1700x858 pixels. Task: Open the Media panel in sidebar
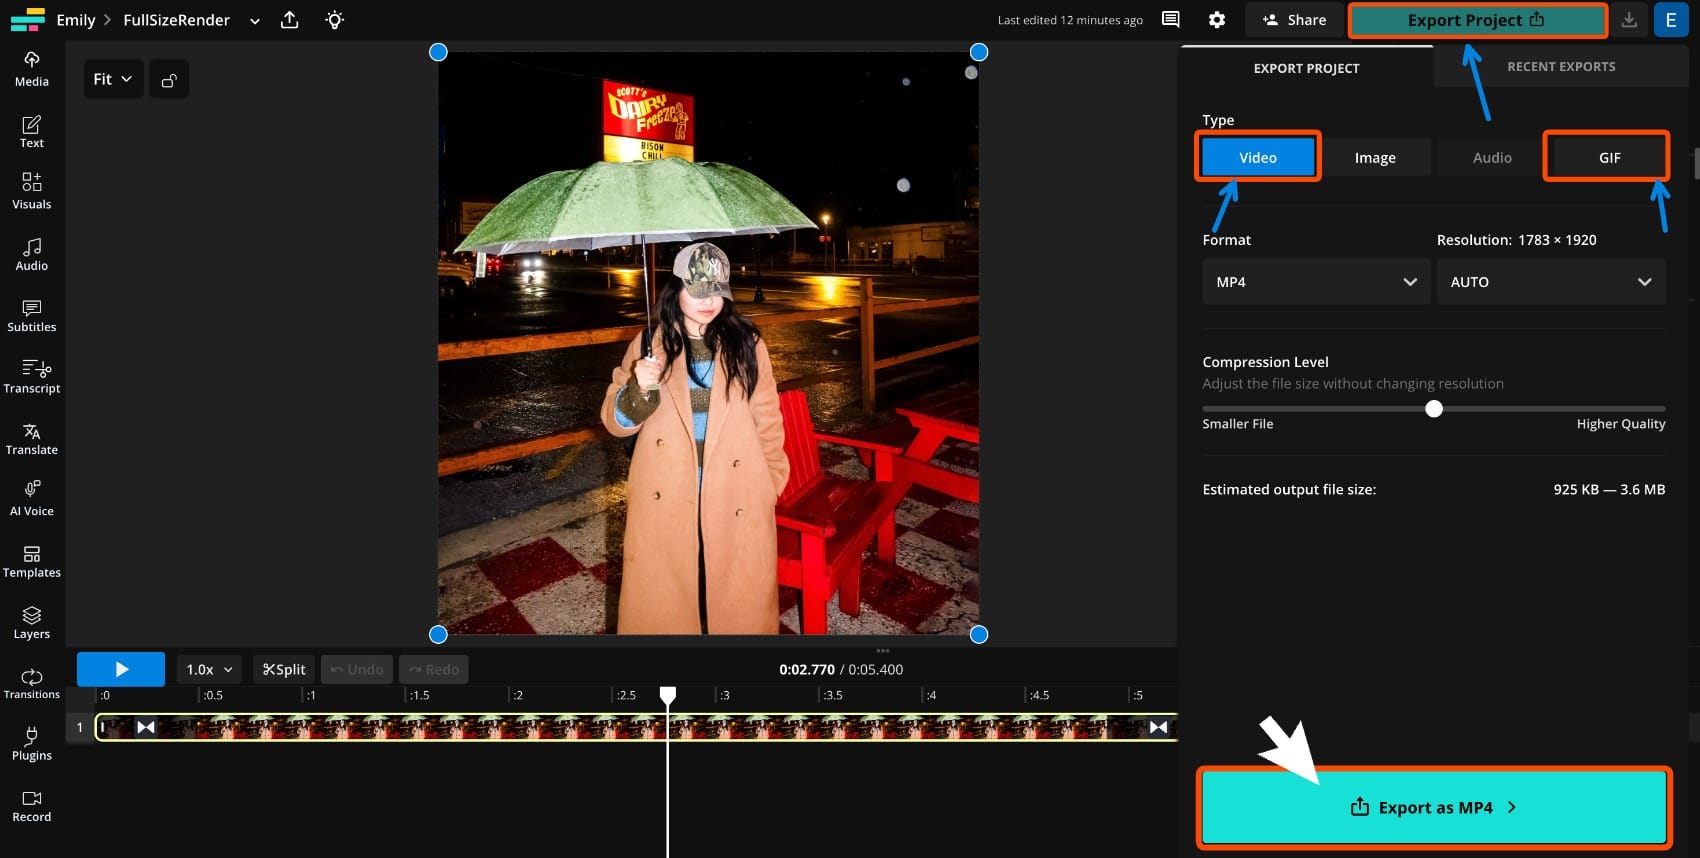tap(32, 69)
